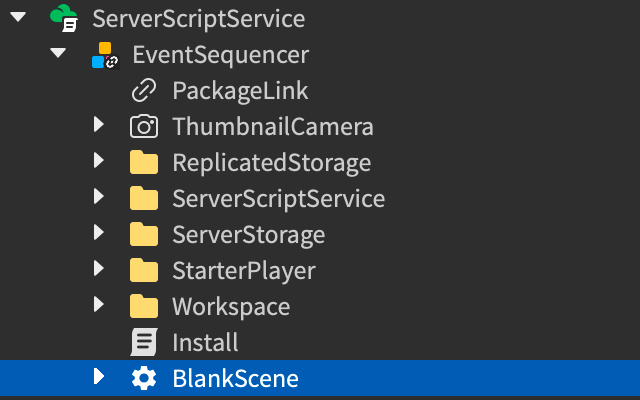Click the Install script icon
Image resolution: width=640 pixels, height=400 pixels.
click(144, 342)
